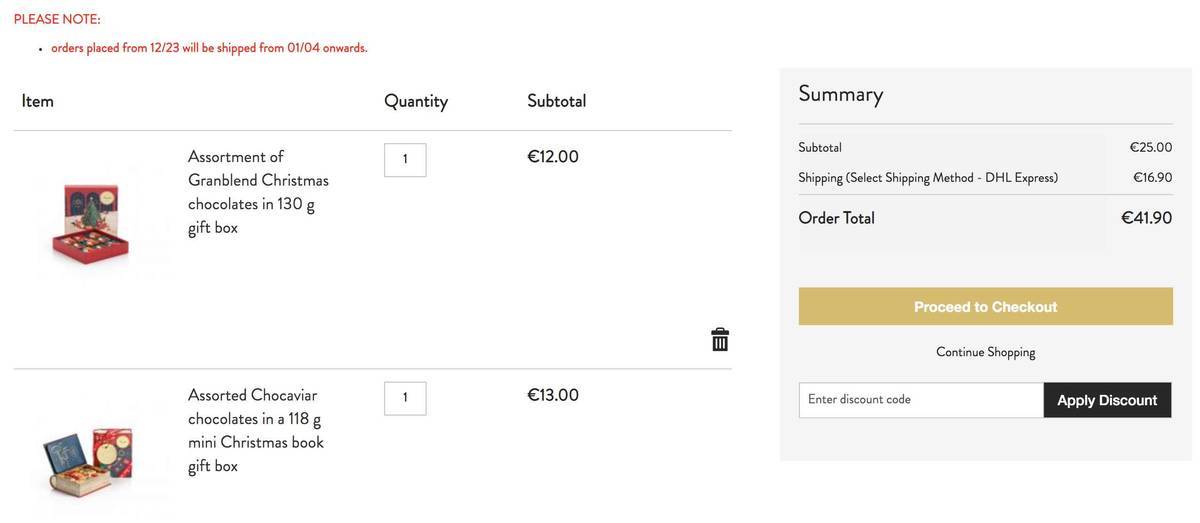Focus the Enter discount code field

(x=920, y=400)
